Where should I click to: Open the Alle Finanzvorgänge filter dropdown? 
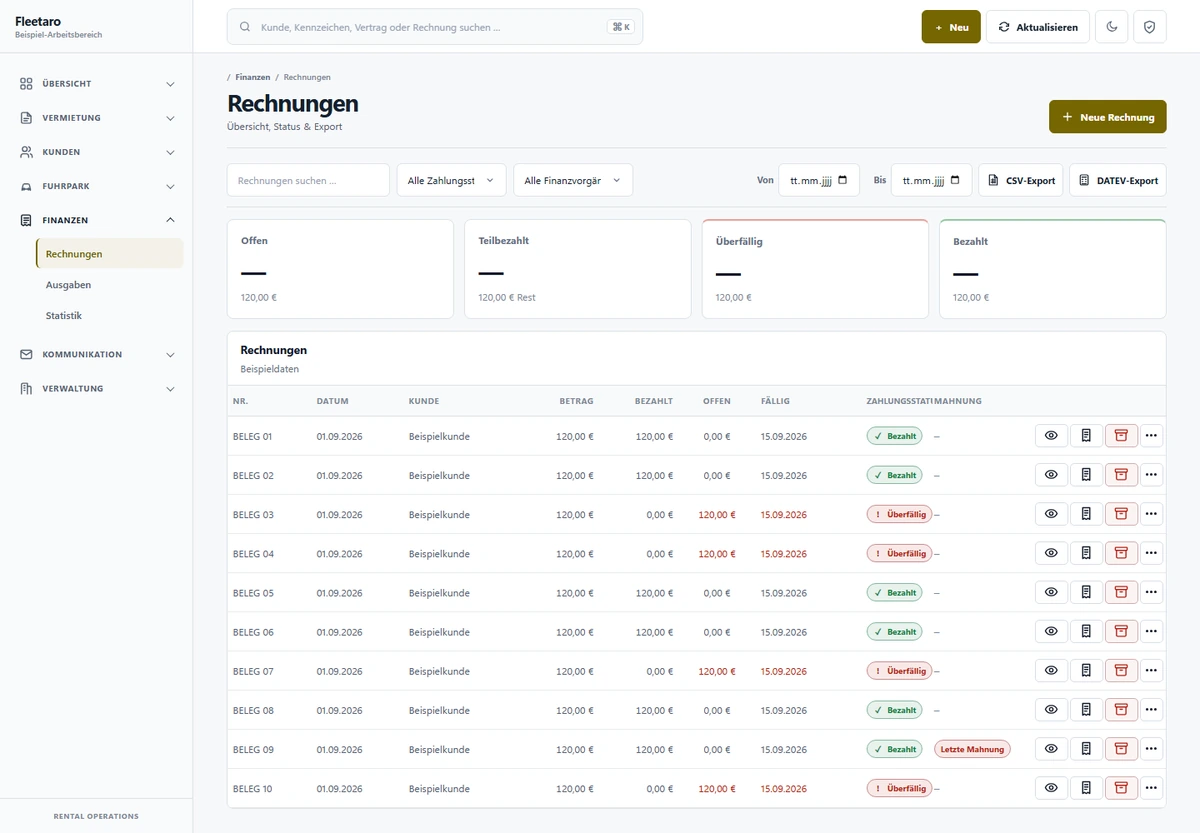(x=573, y=180)
